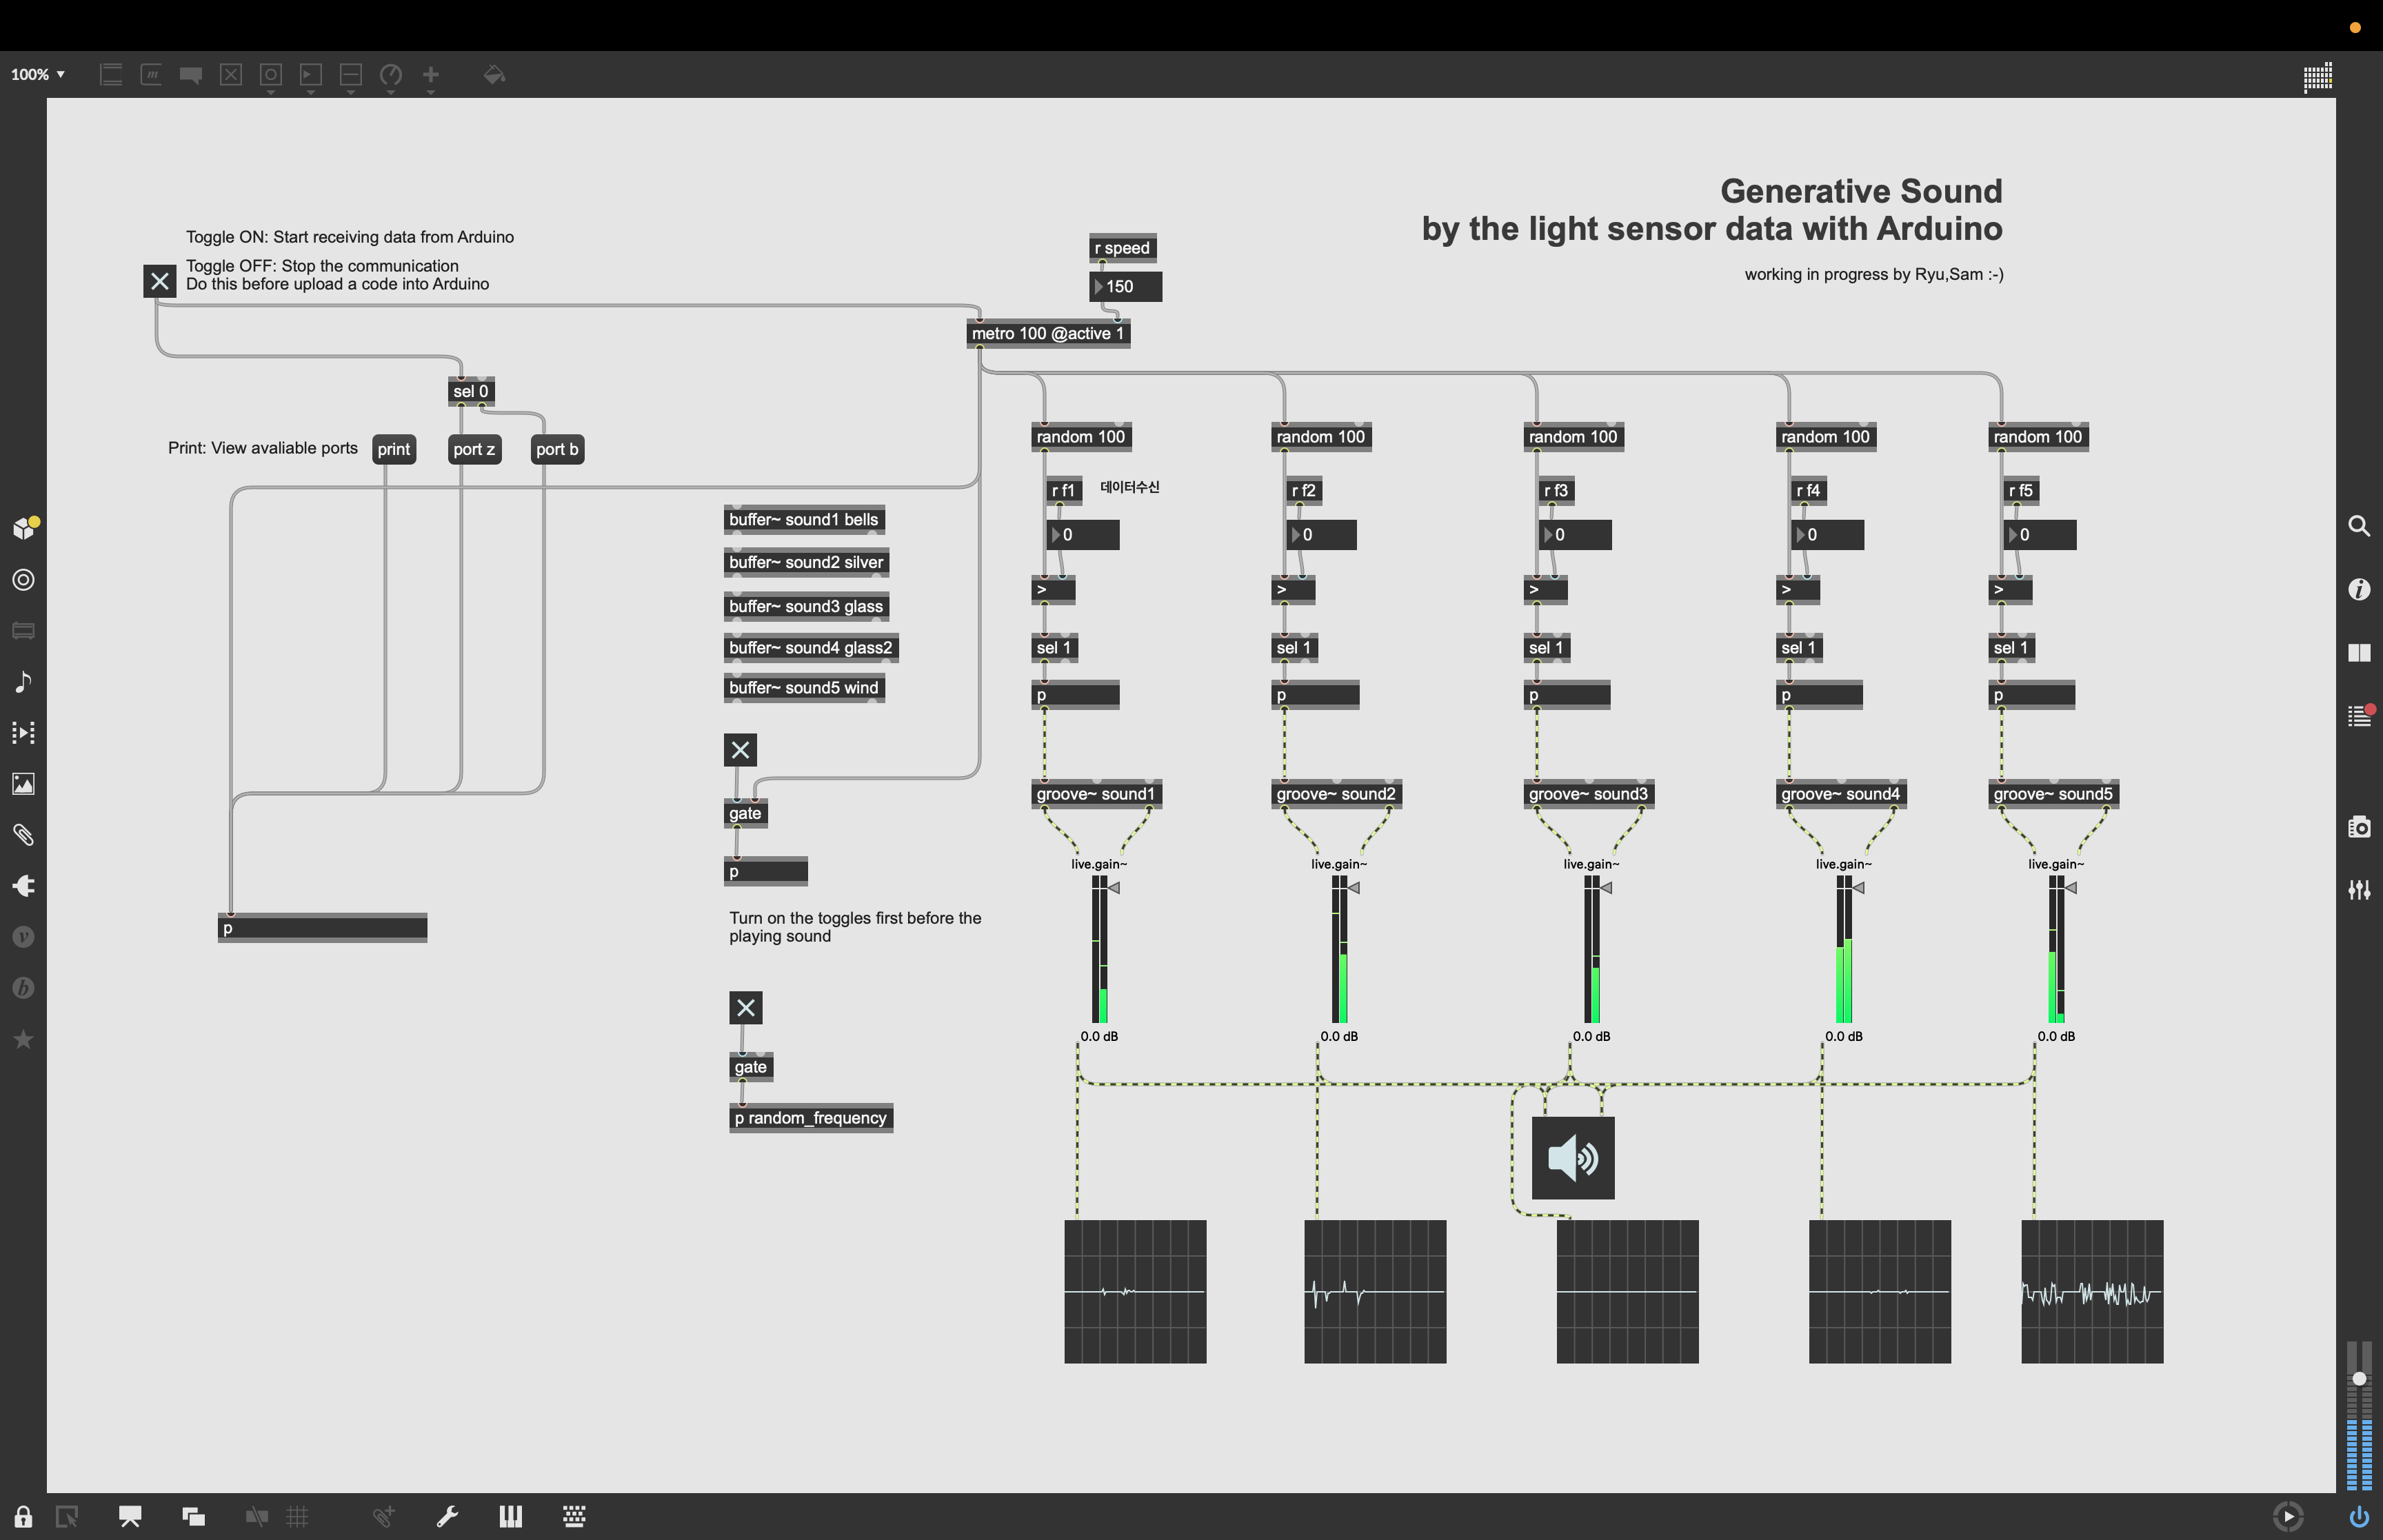Open the images browser sidebar icon
Screen dimensions: 2383x1540
pos(23,784)
